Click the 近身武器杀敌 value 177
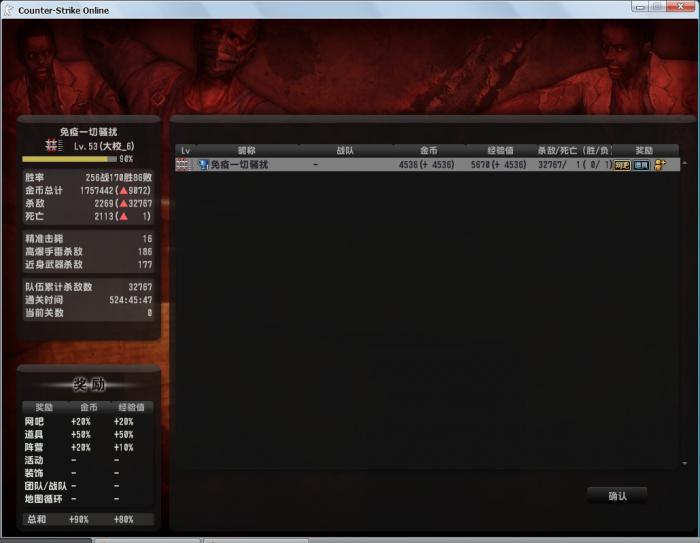700x543 pixels. pos(145,265)
